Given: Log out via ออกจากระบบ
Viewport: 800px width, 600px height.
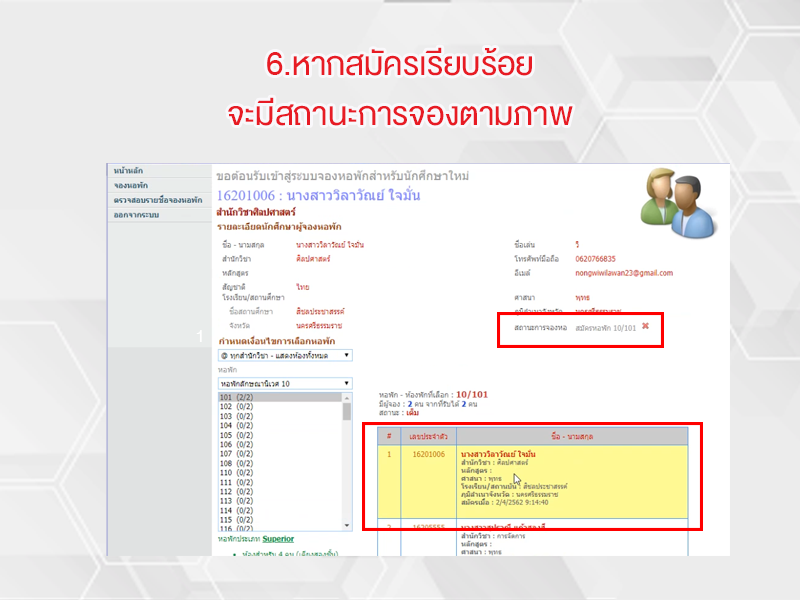Looking at the screenshot, I should tap(138, 215).
